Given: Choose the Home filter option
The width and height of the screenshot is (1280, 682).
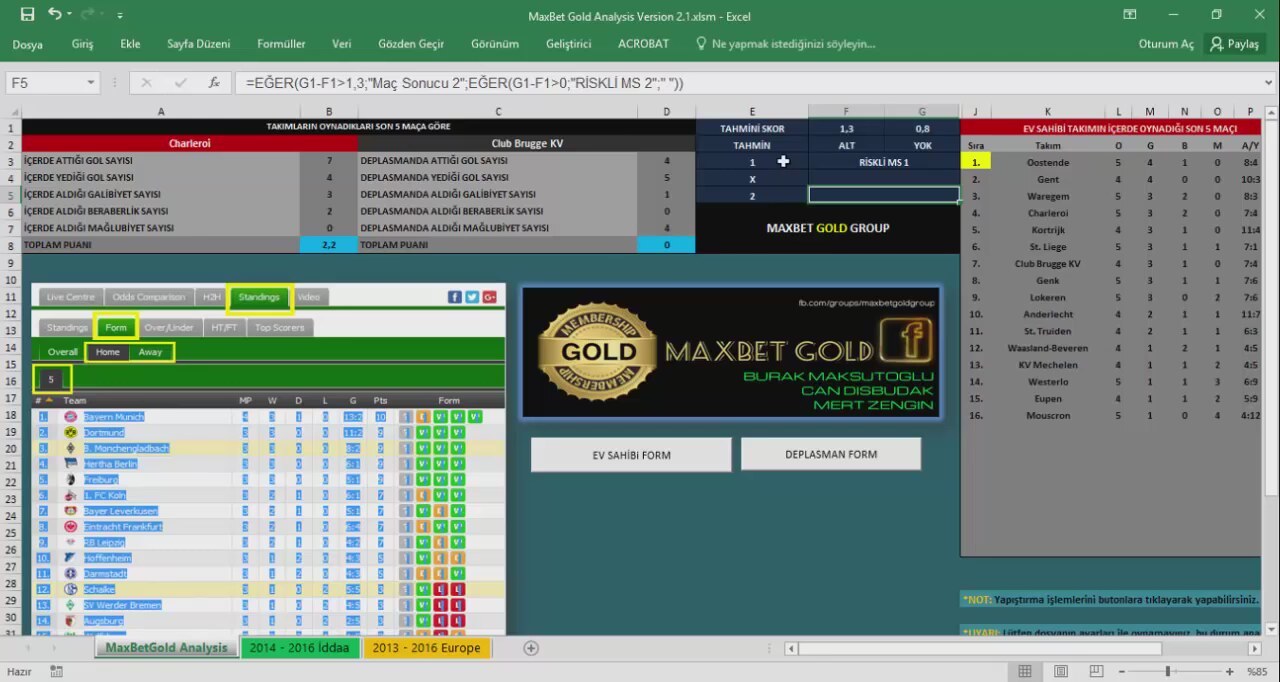Looking at the screenshot, I should [108, 352].
